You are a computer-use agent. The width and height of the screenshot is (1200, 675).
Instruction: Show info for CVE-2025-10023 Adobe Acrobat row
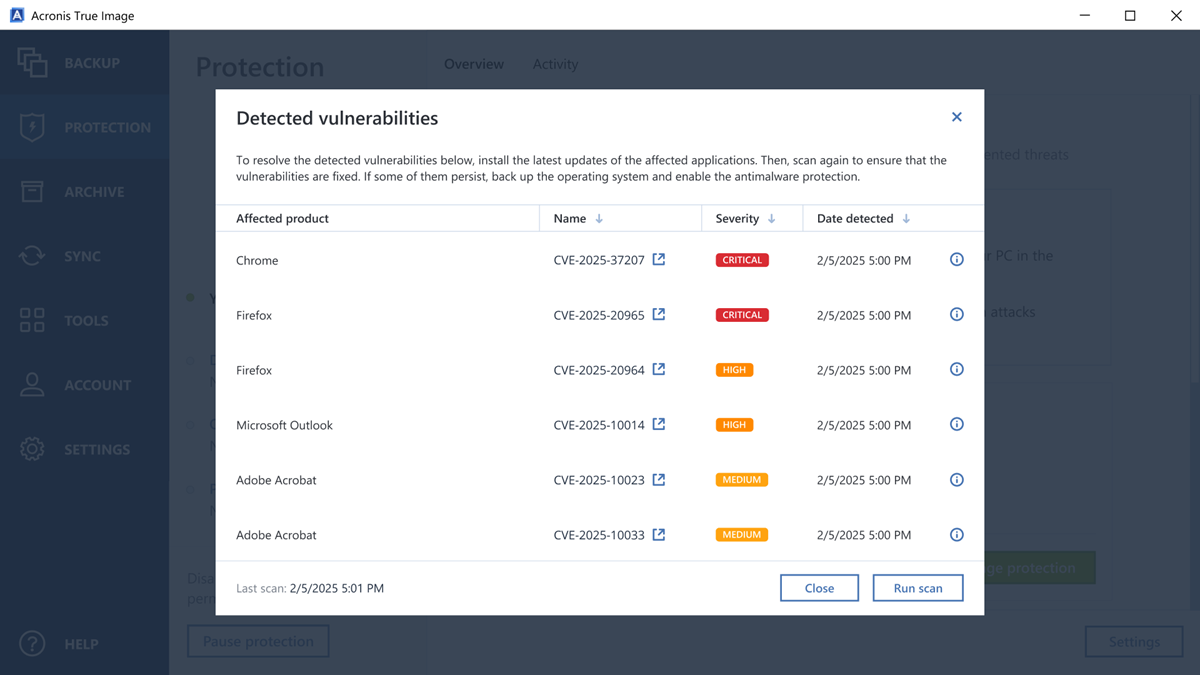click(x=956, y=480)
